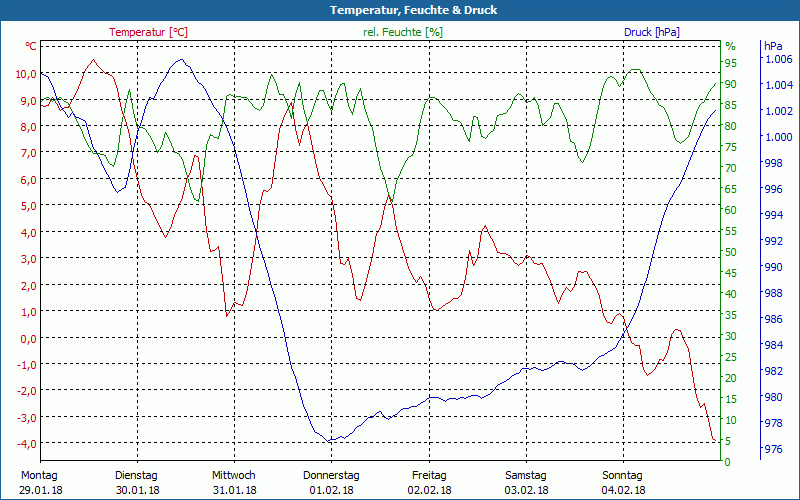Click the title 'Temperatur, Feuchte & Druck'

click(x=413, y=10)
